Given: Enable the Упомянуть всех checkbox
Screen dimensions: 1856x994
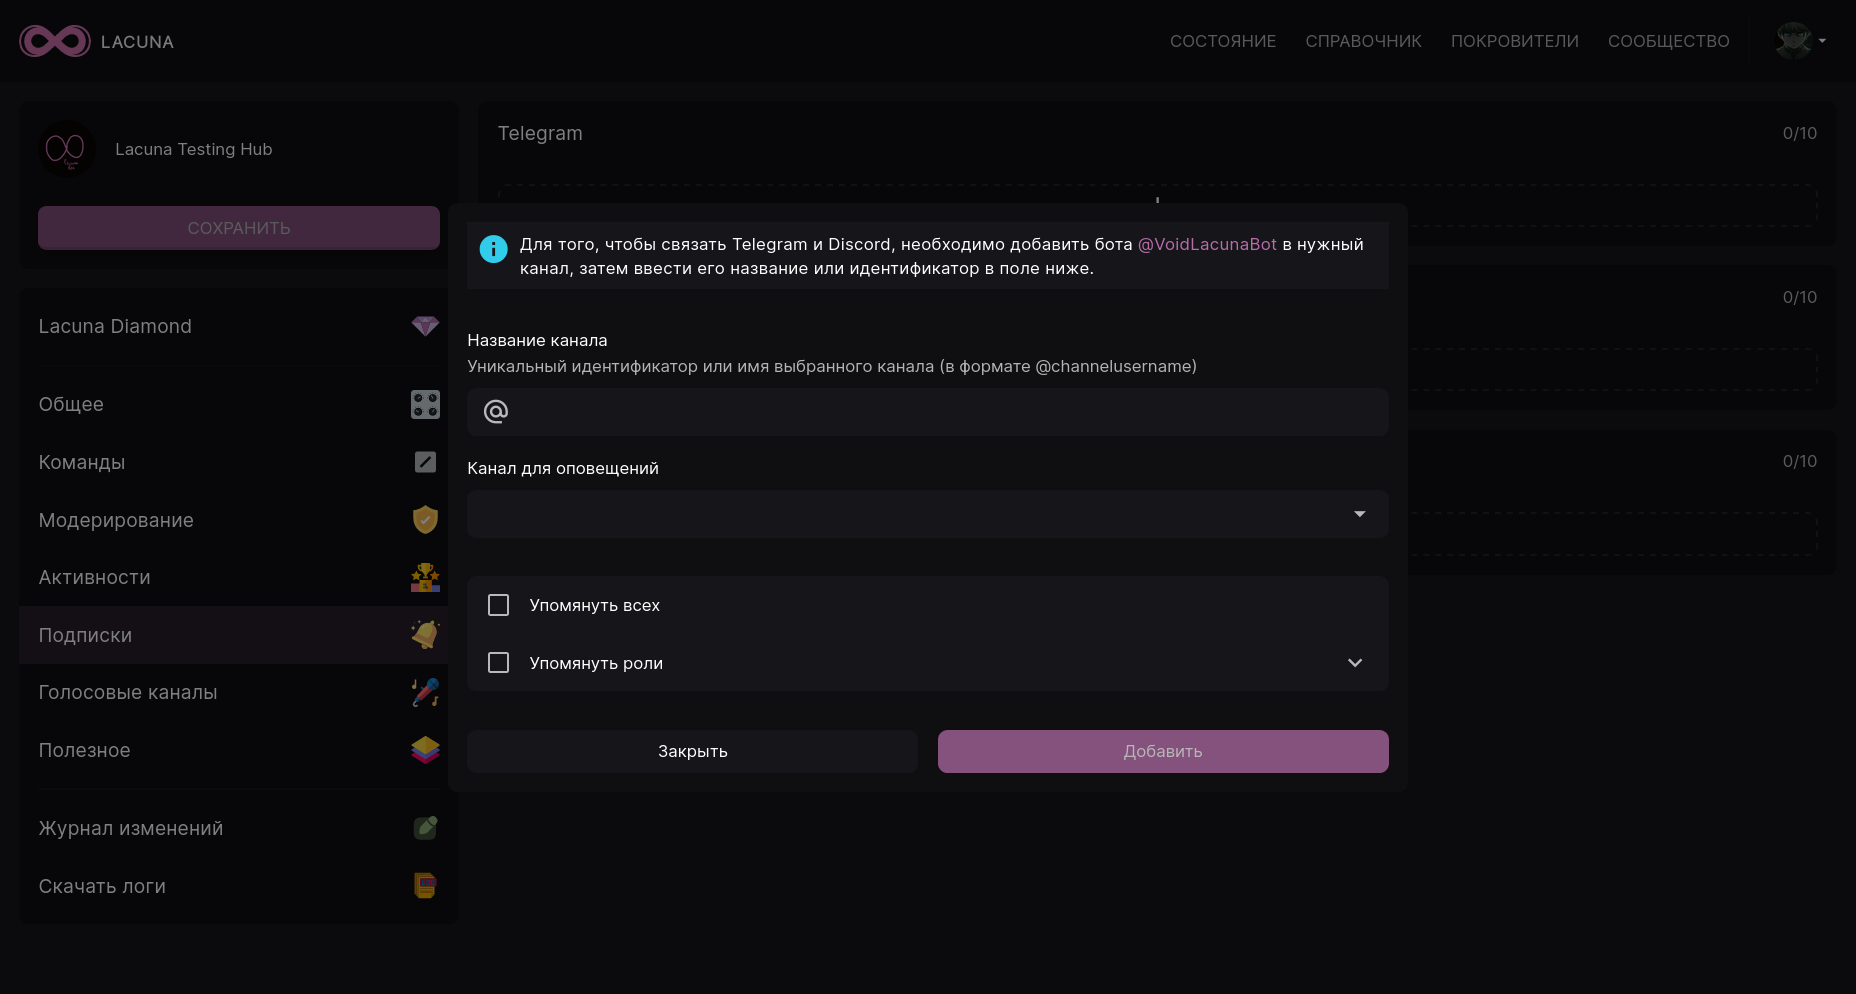Looking at the screenshot, I should (x=498, y=605).
